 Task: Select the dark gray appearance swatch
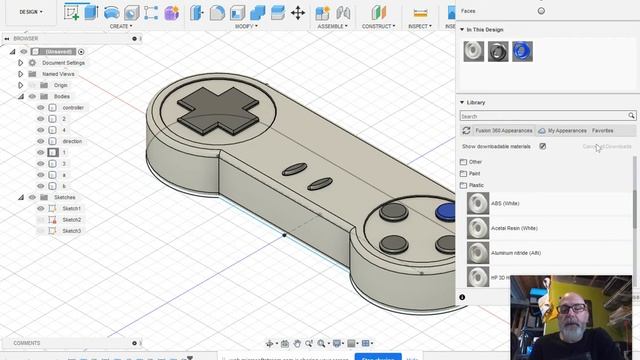[498, 51]
